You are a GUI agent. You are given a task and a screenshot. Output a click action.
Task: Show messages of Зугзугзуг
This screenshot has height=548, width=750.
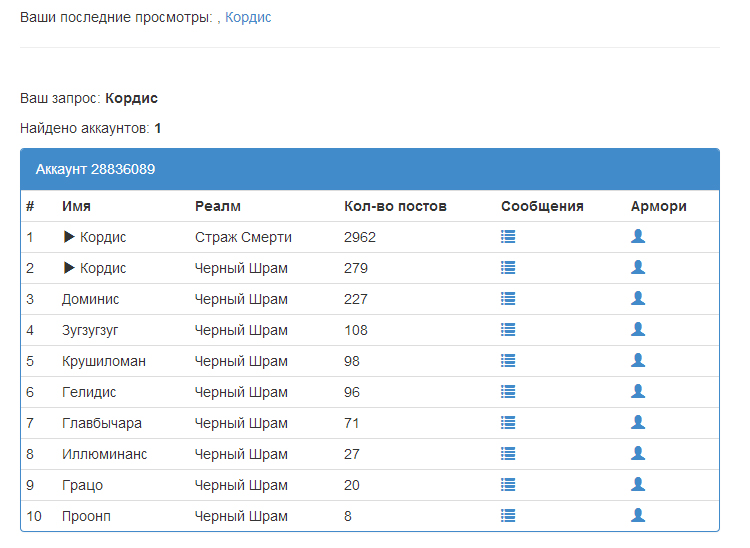point(508,330)
